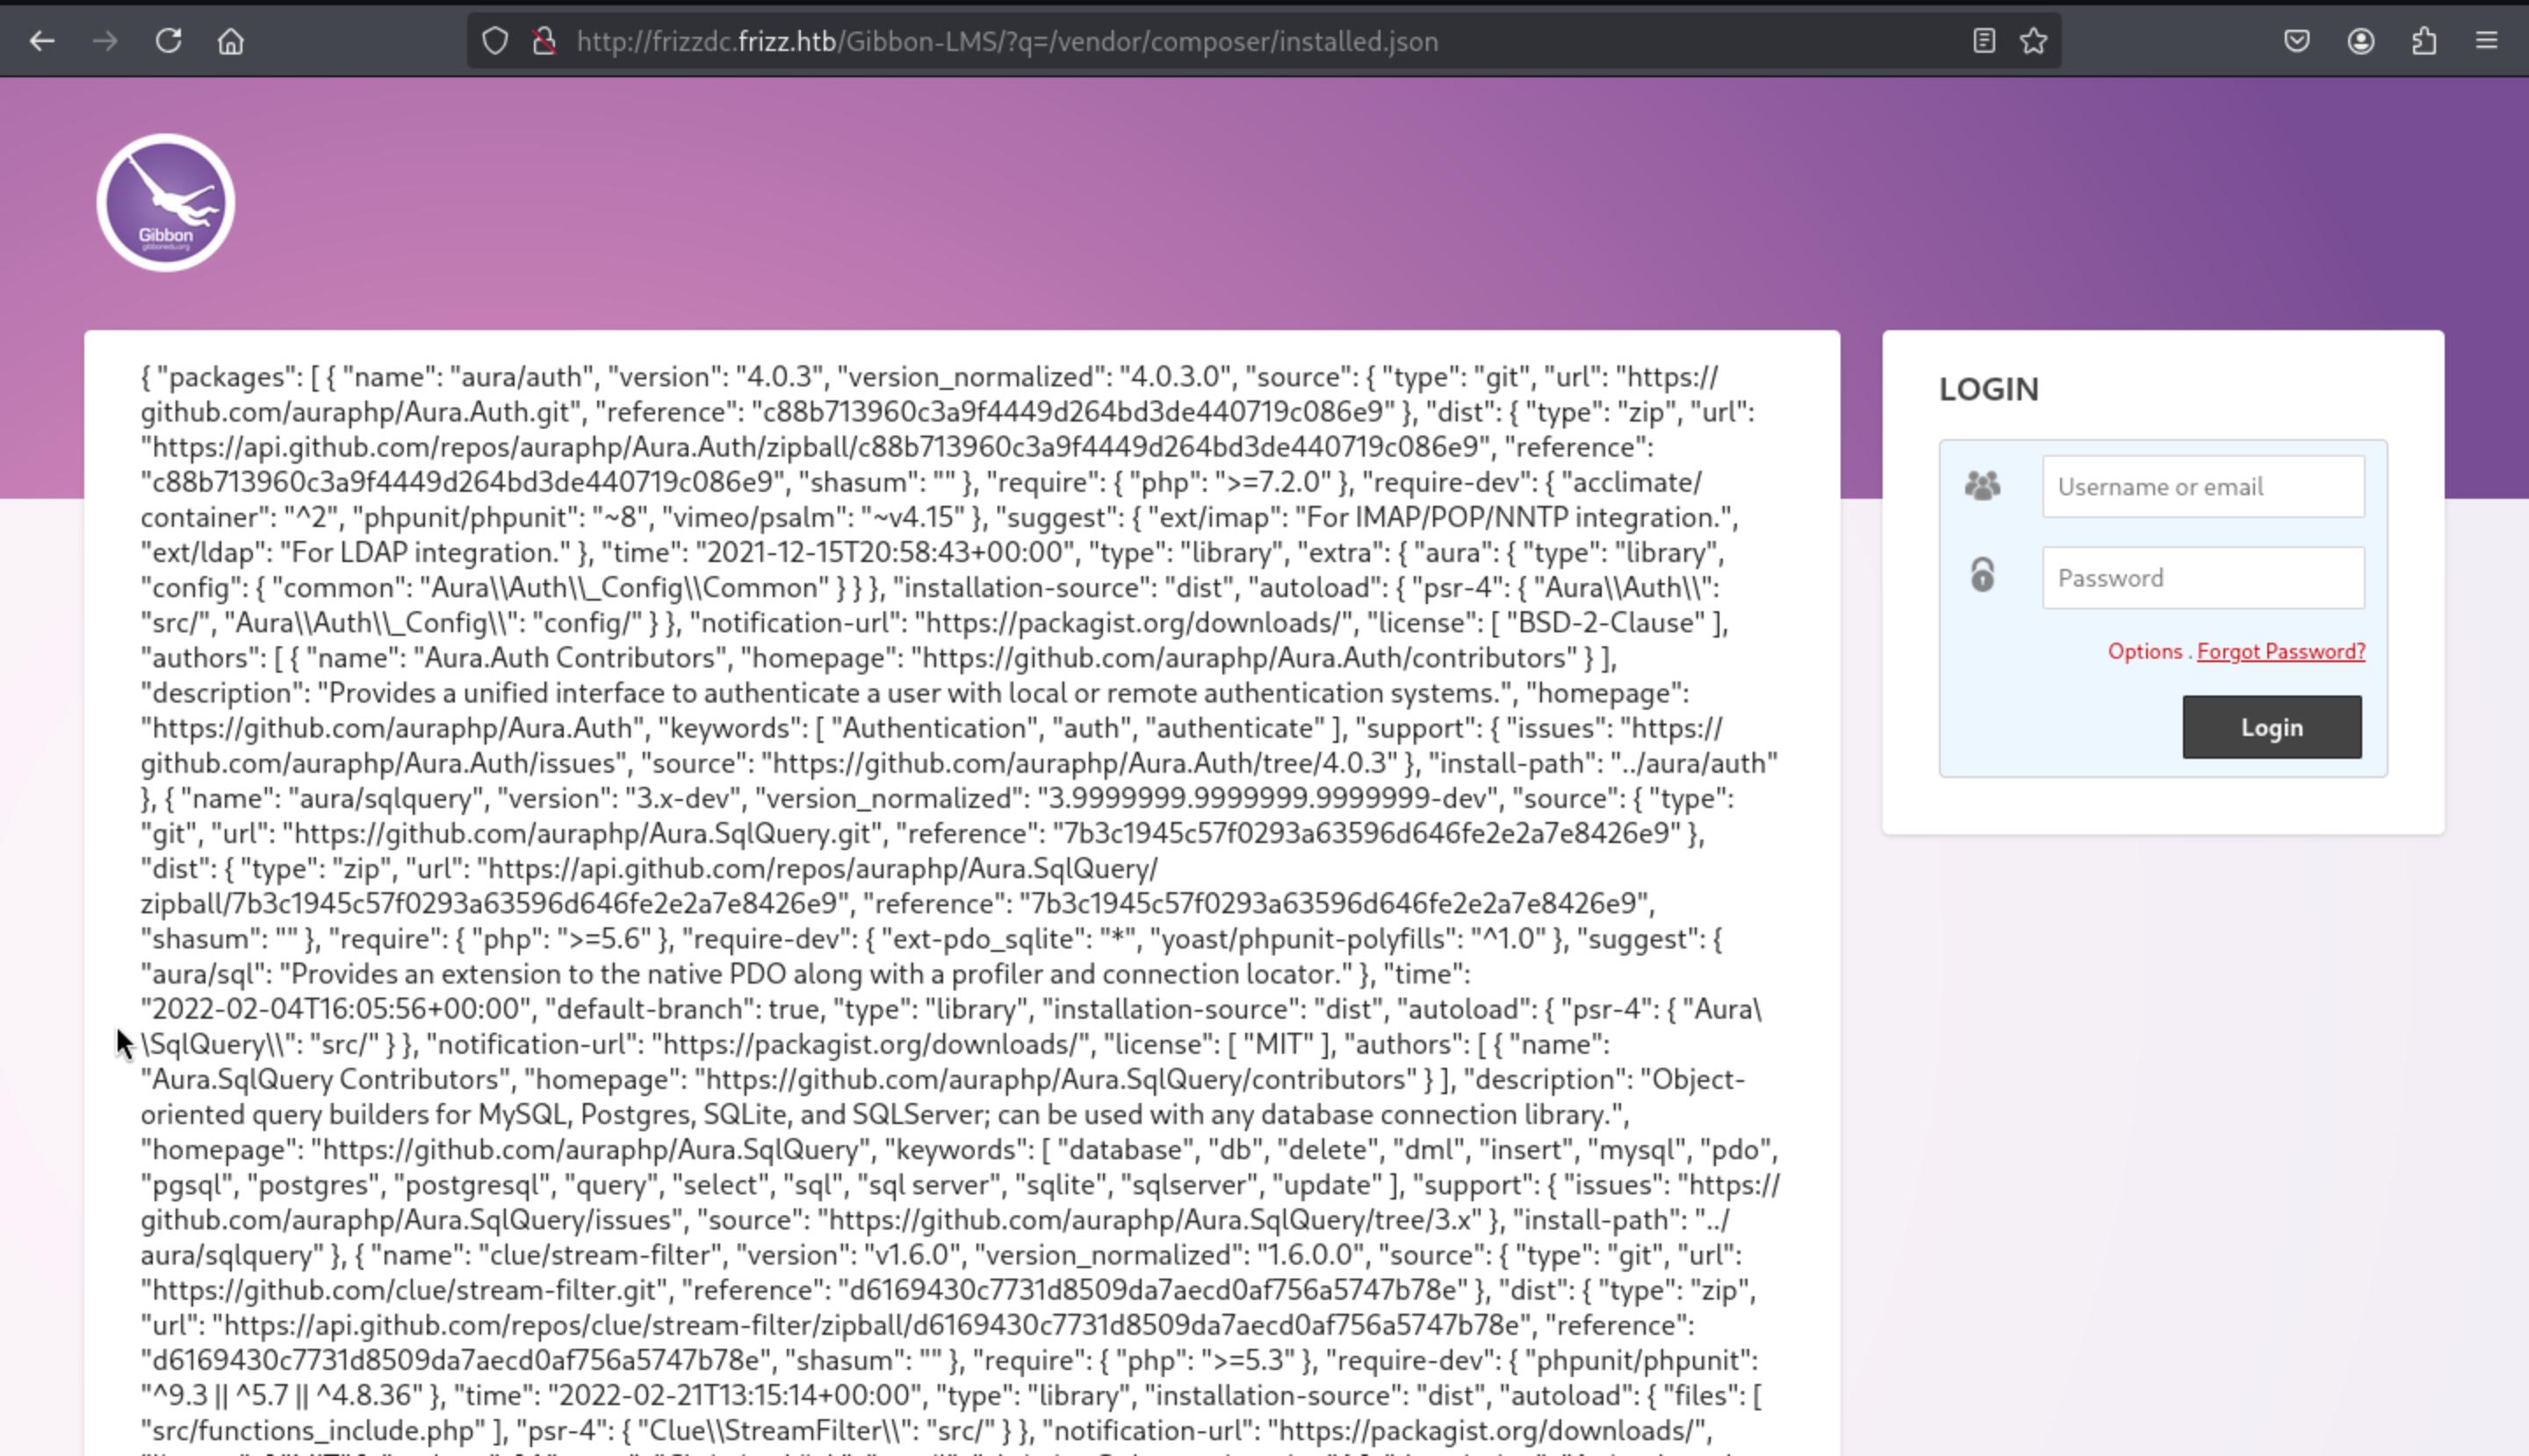This screenshot has width=2529, height=1456.
Task: Expand the login Options link
Action: pyautogui.click(x=2144, y=652)
